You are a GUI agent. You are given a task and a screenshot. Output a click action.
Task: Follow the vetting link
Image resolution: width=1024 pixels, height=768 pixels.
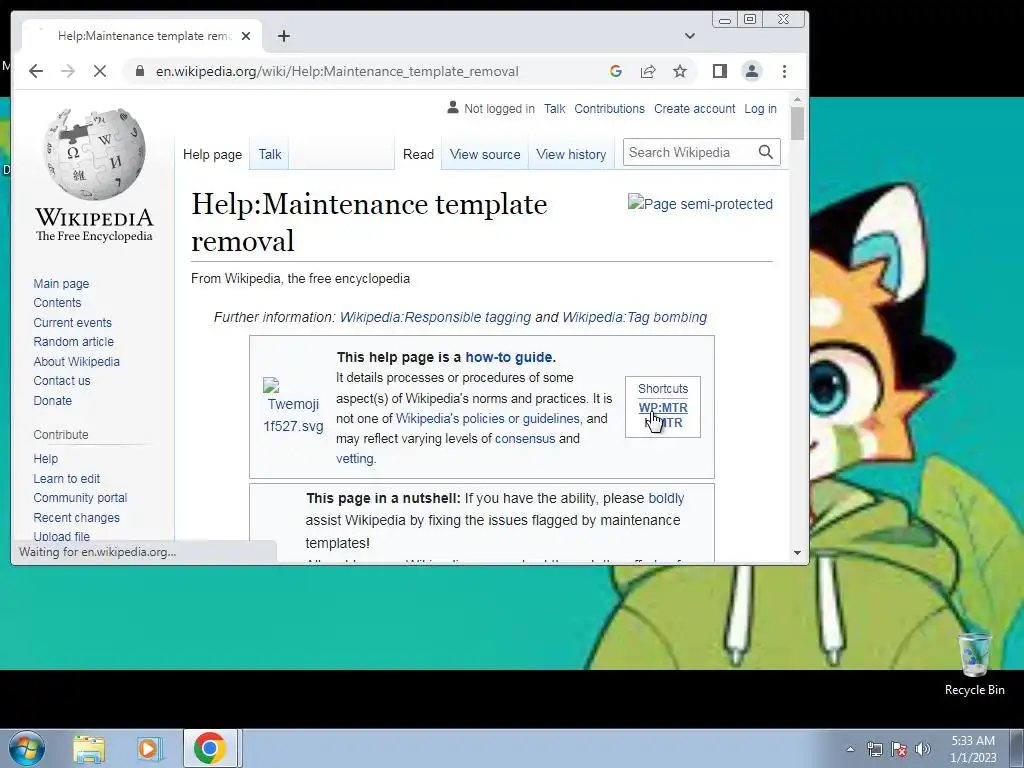click(x=355, y=458)
